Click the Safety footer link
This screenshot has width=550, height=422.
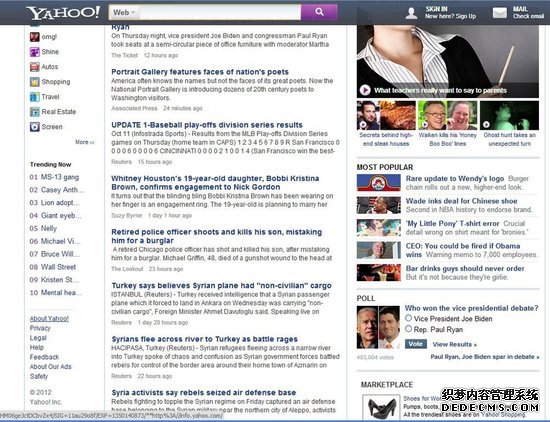[39, 376]
